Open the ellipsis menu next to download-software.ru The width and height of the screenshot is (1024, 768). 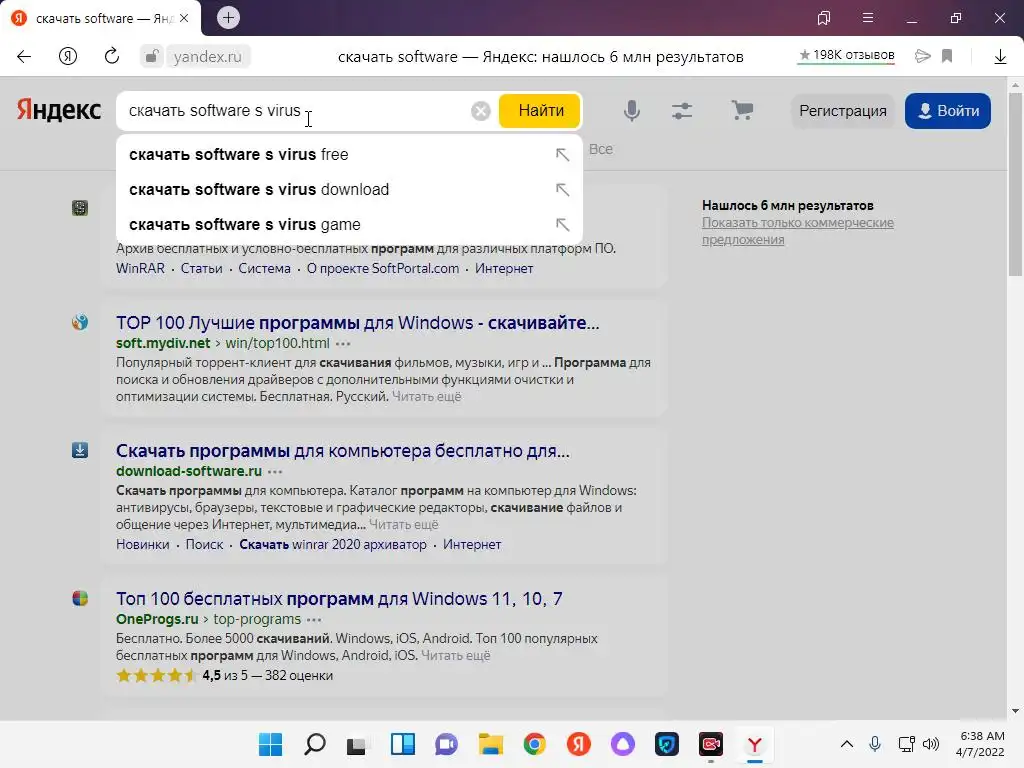click(276, 472)
